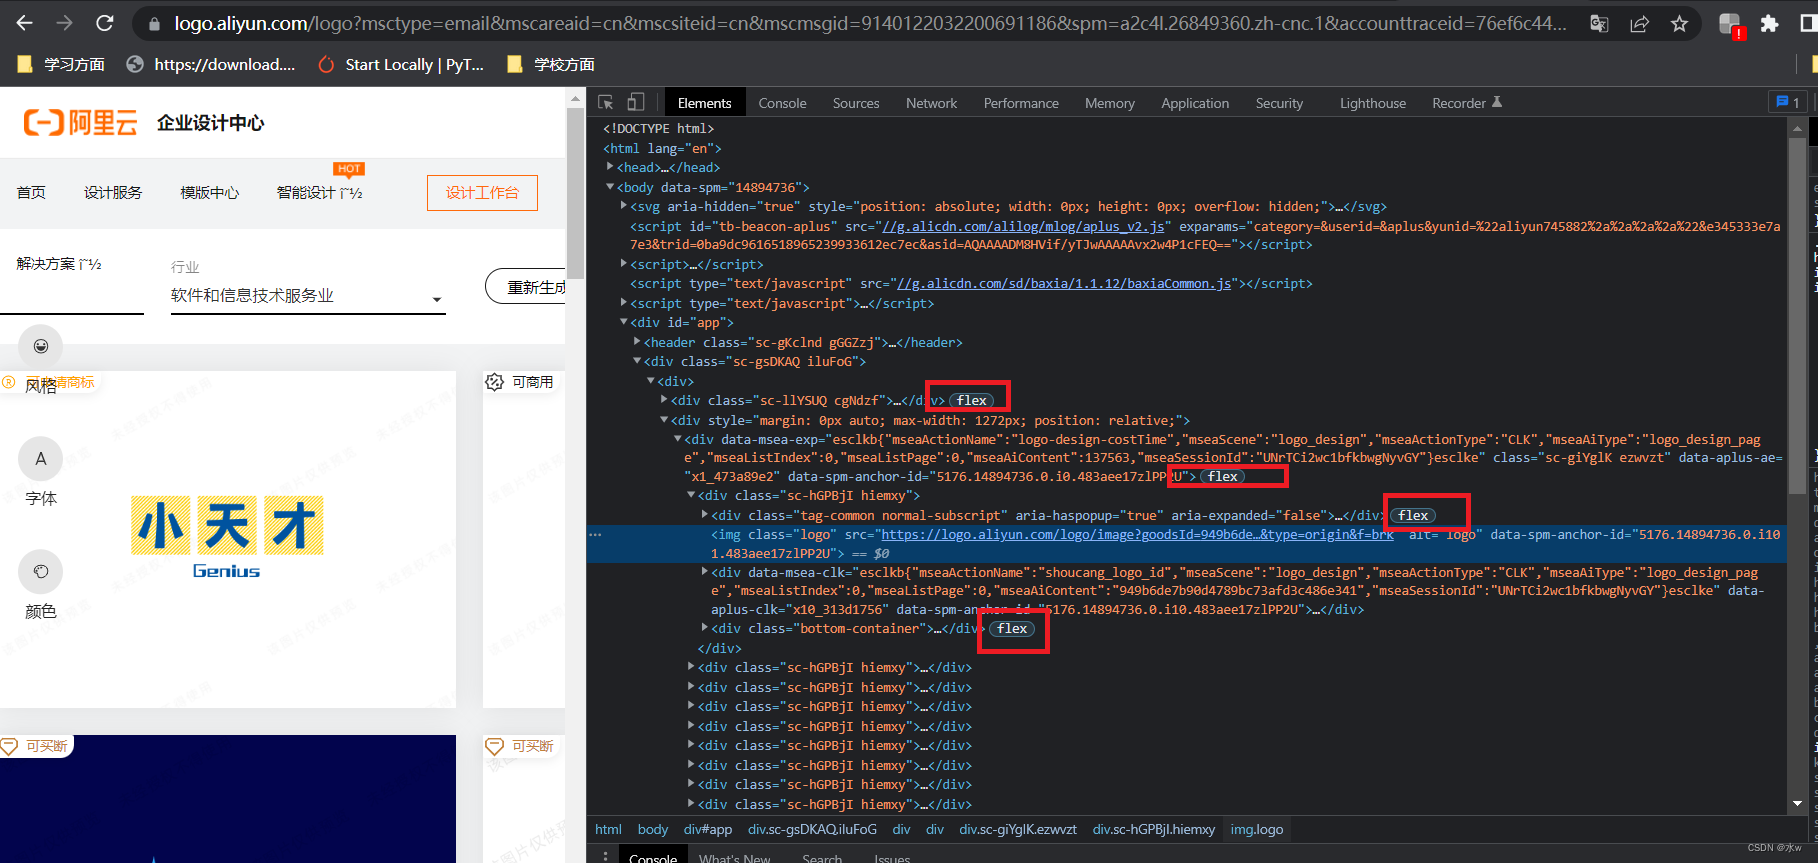
Task: Expand the head element node
Action: (x=610, y=167)
